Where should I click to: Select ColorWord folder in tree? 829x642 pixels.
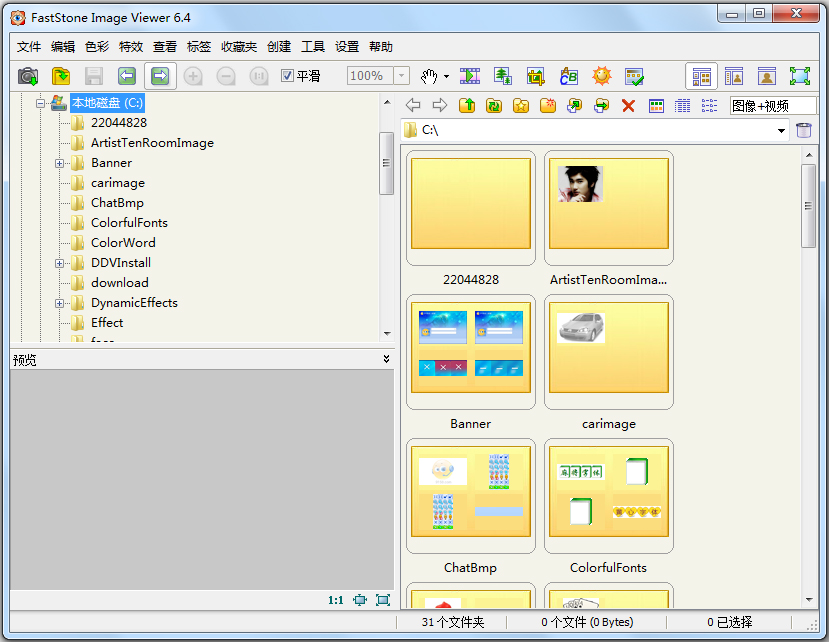[123, 243]
